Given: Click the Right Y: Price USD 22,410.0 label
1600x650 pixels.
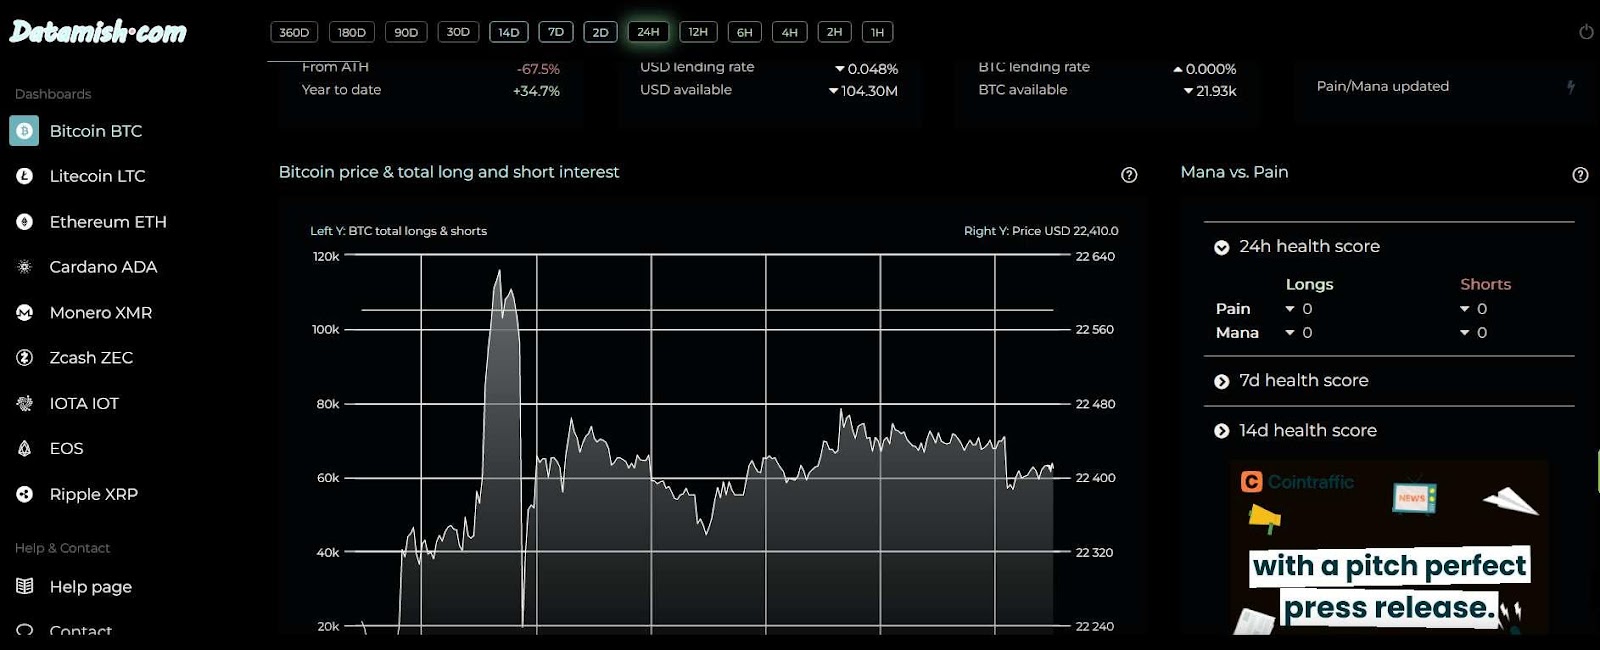Looking at the screenshot, I should click(x=1041, y=231).
